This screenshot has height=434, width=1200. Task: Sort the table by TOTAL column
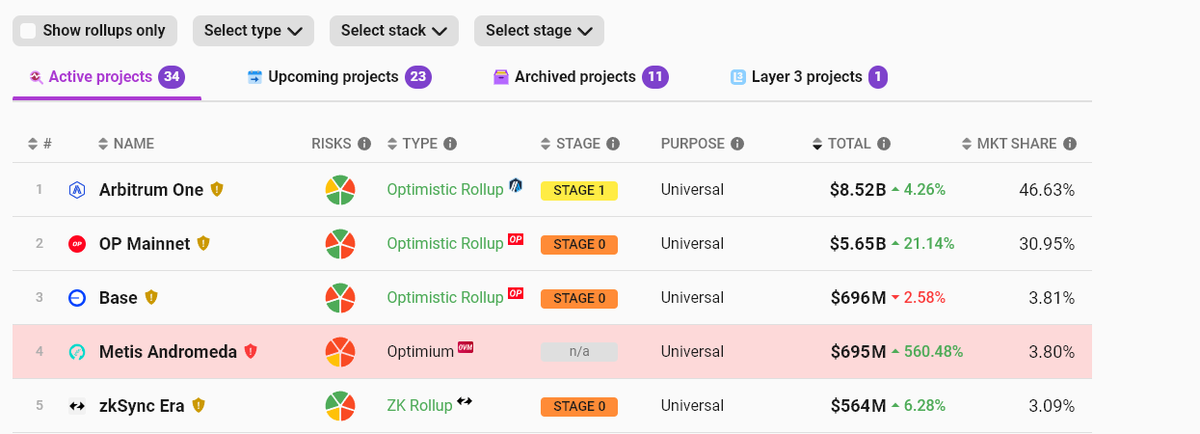click(842, 144)
